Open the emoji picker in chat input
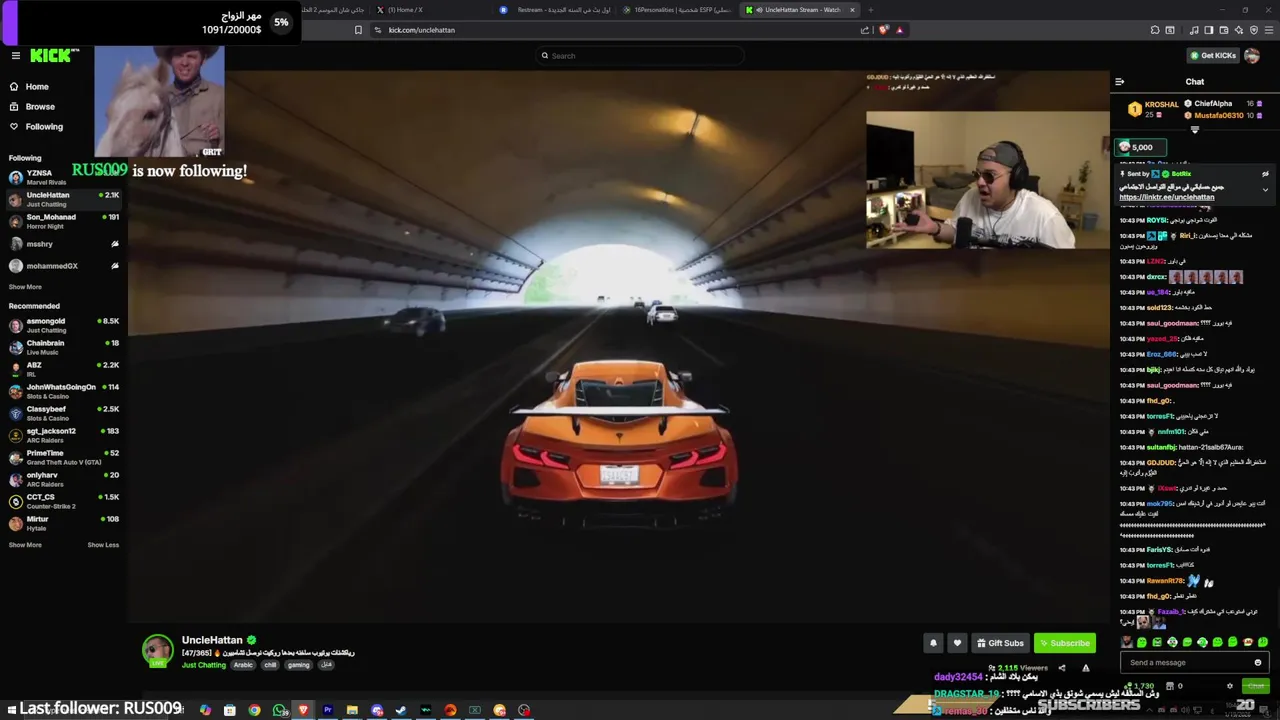 coord(1258,663)
